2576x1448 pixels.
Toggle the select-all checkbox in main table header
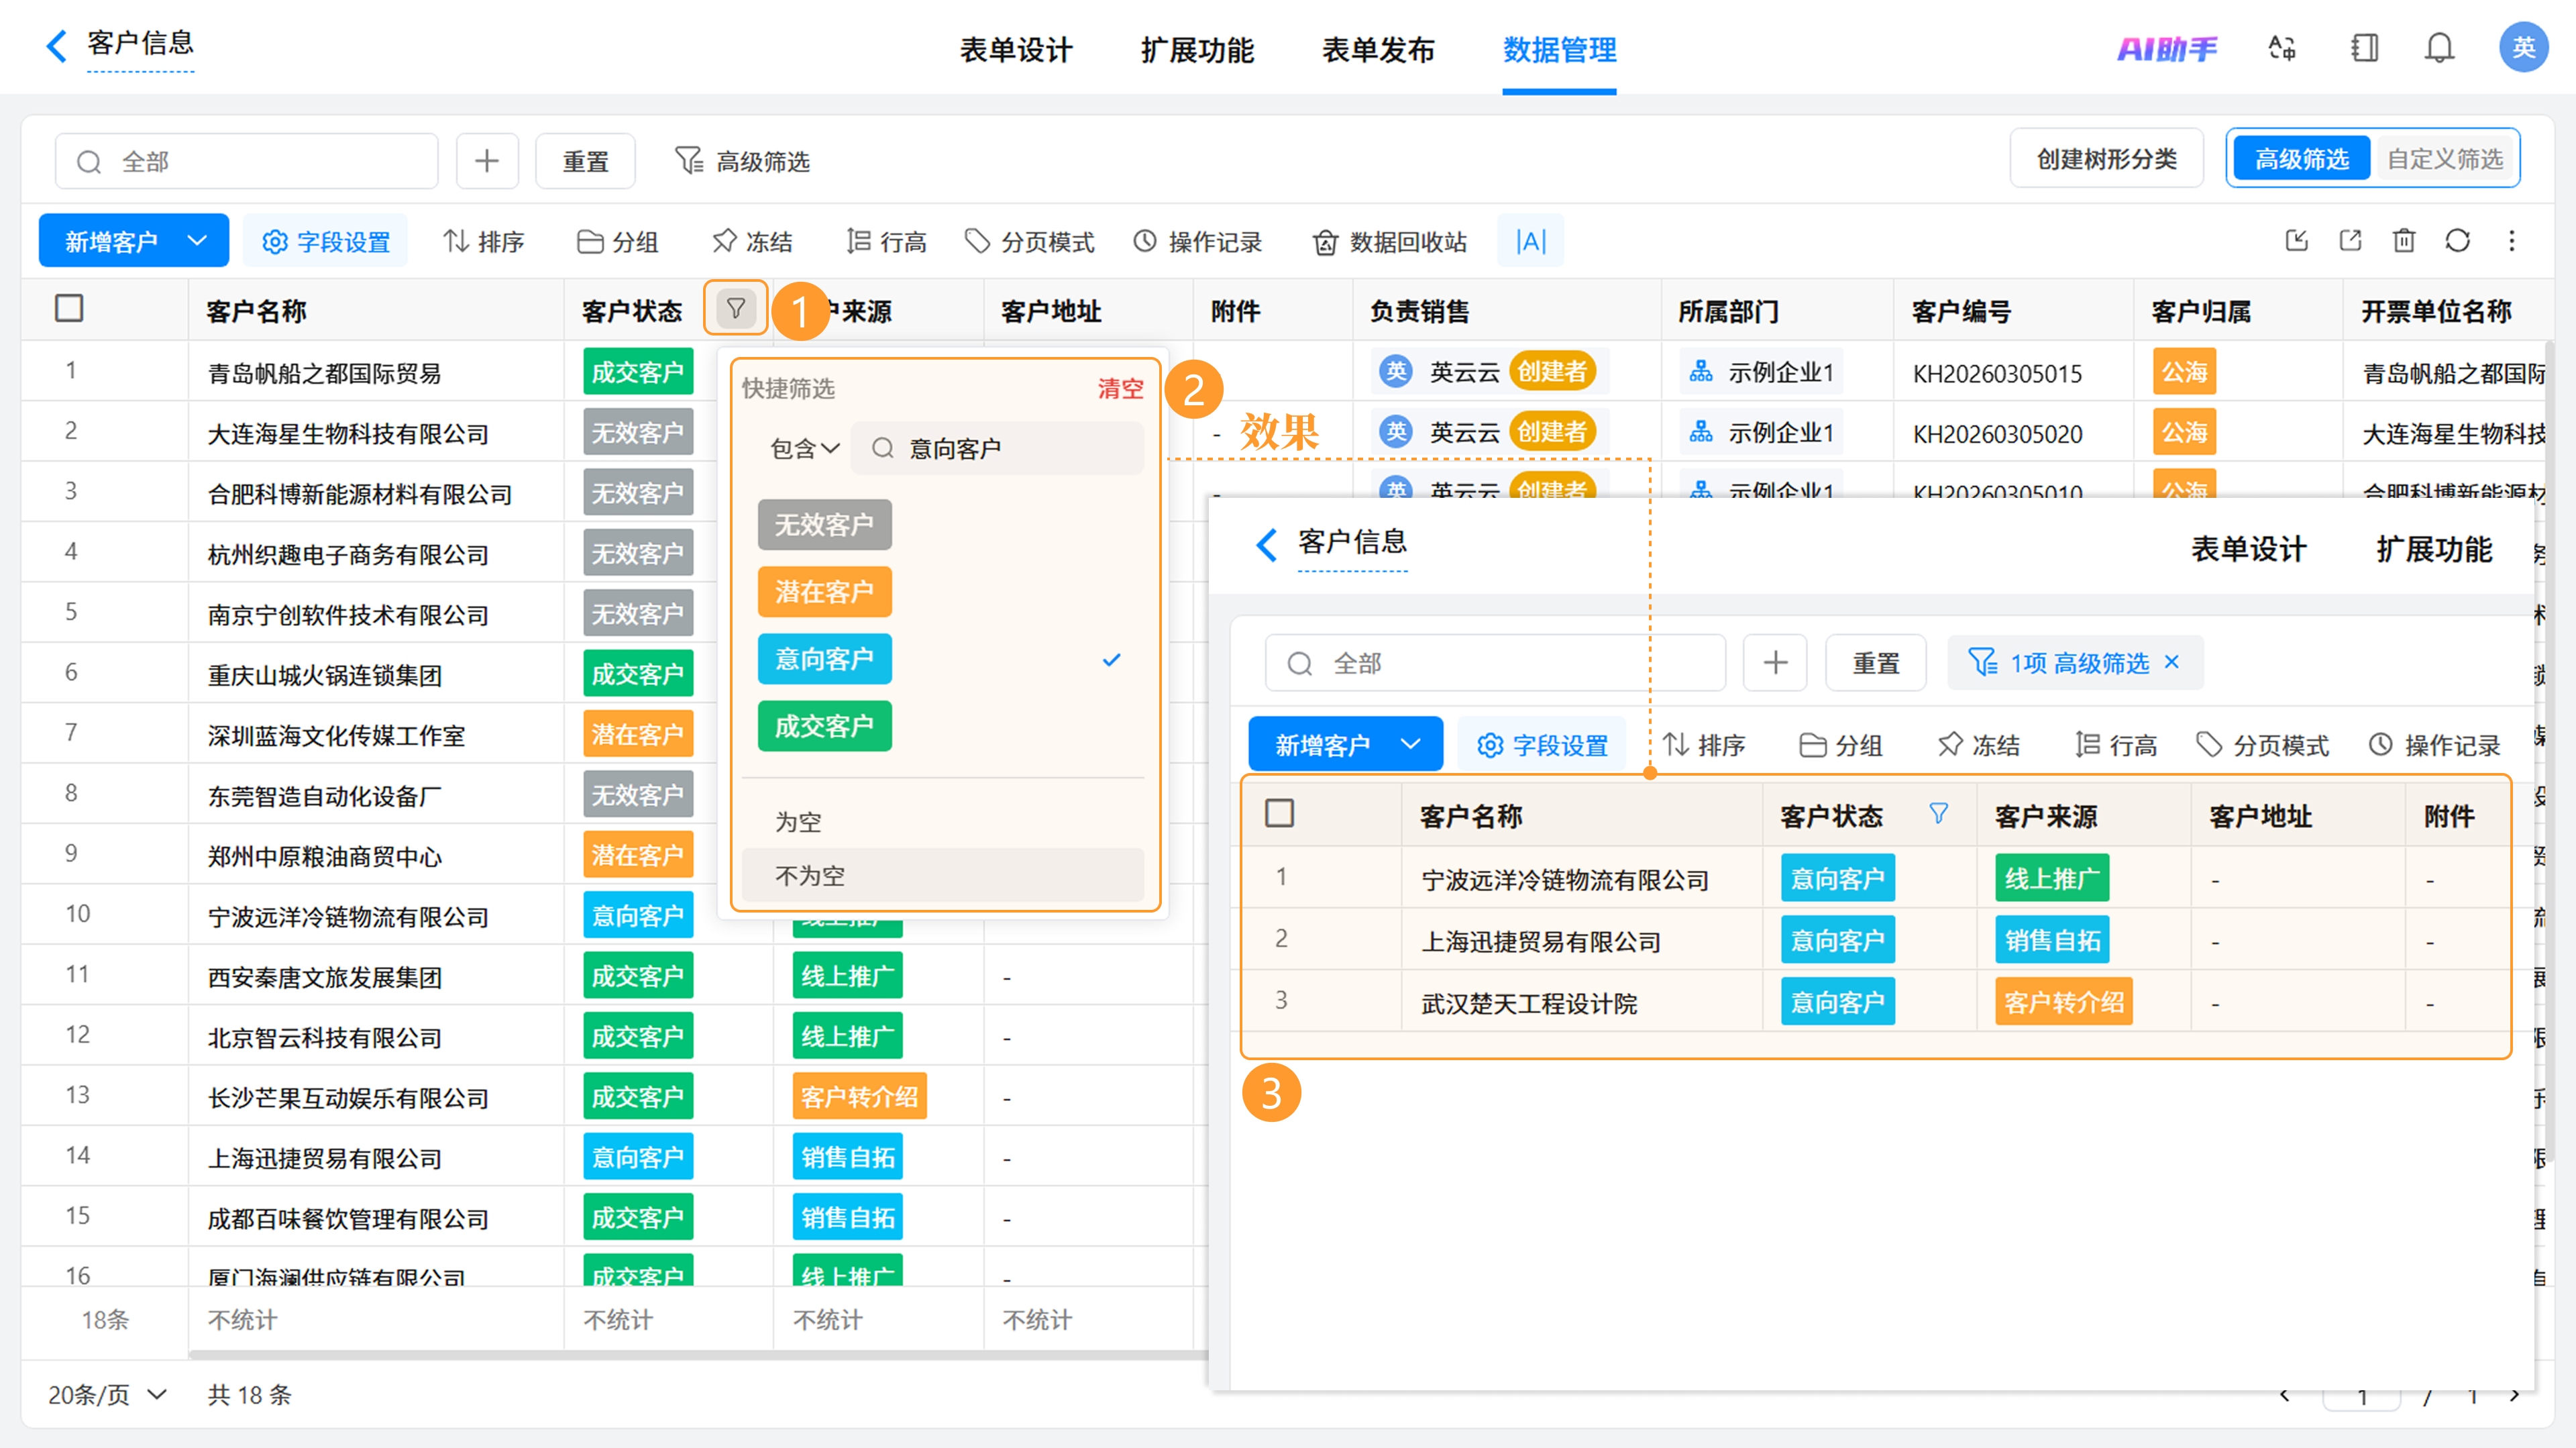tap(69, 309)
